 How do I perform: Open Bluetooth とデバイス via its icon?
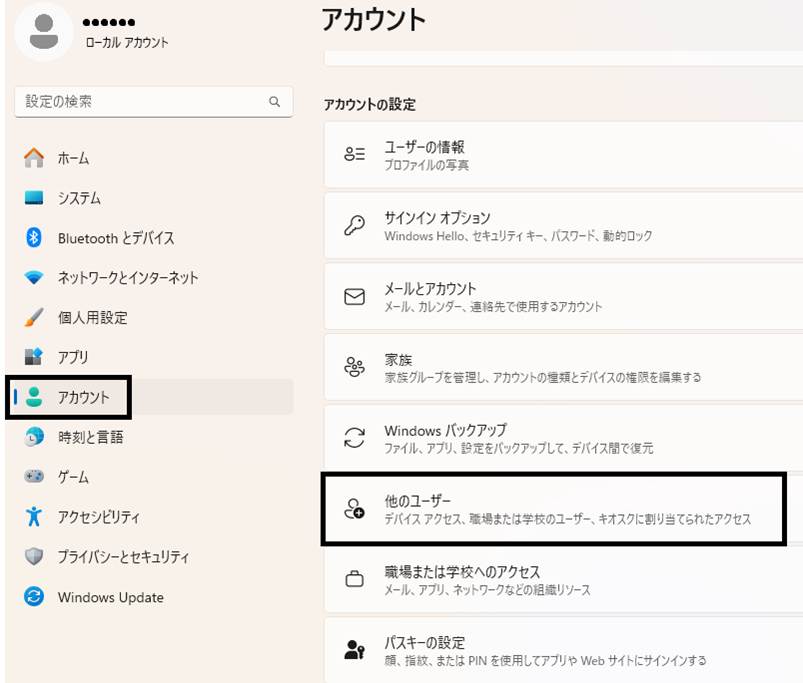click(34, 238)
